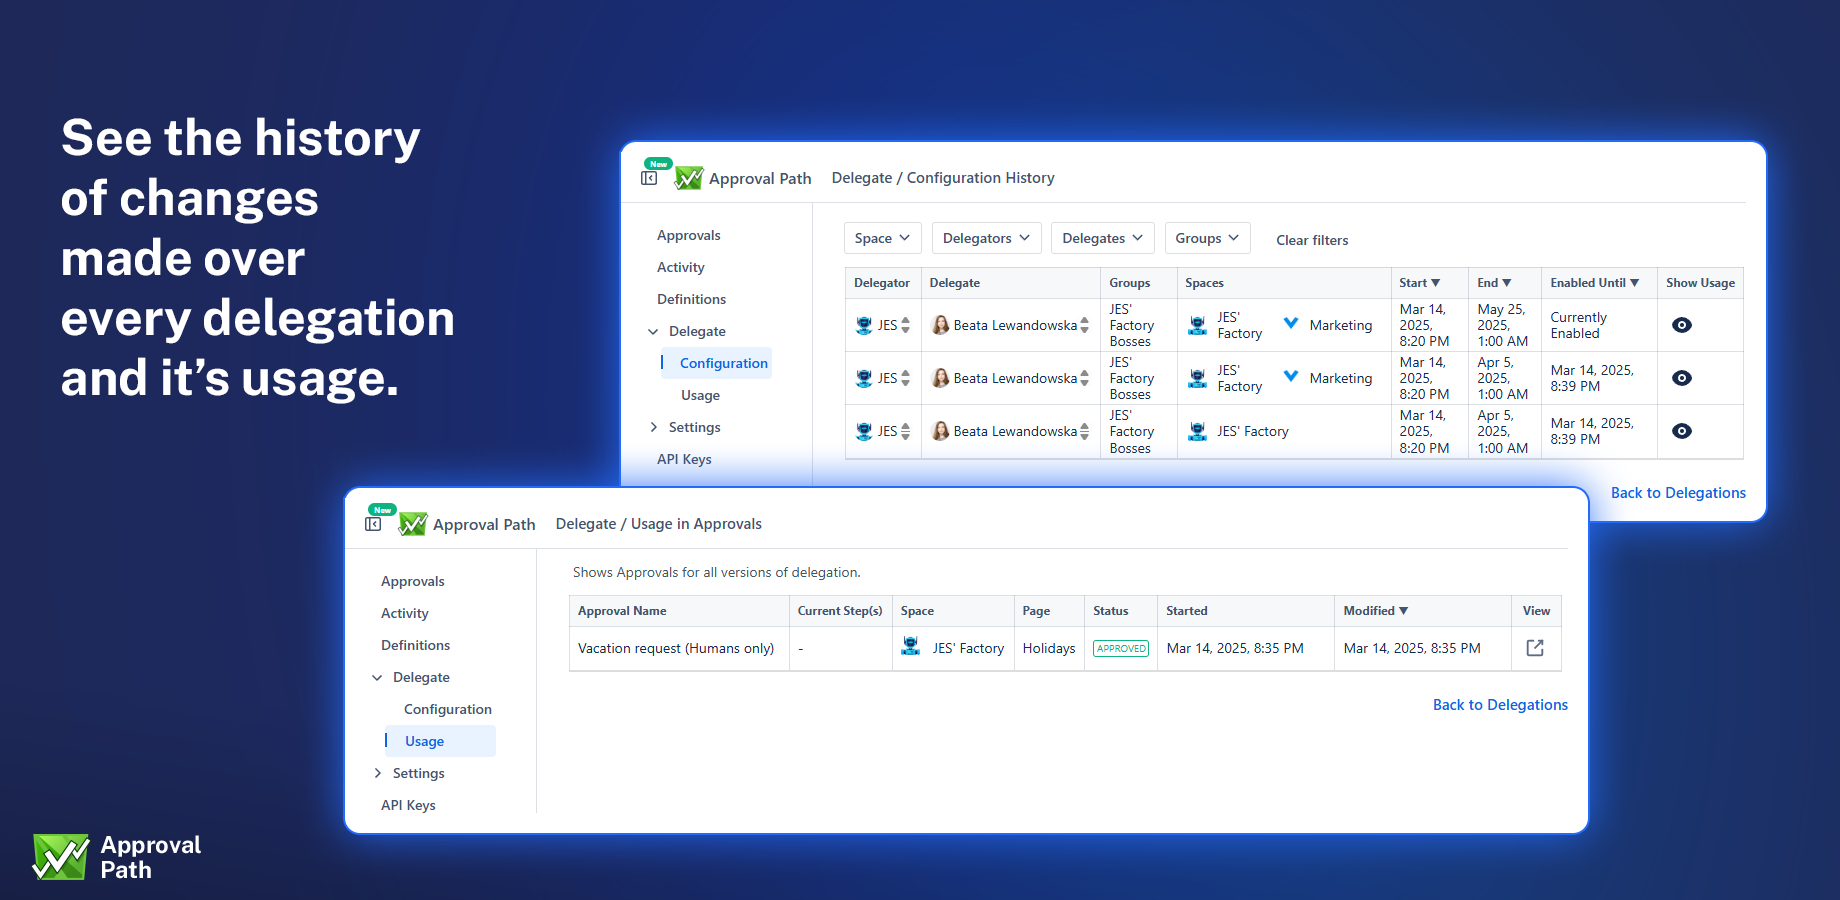
Task: Collapse sidebar icon in Usage in Approvals window
Action: [373, 524]
